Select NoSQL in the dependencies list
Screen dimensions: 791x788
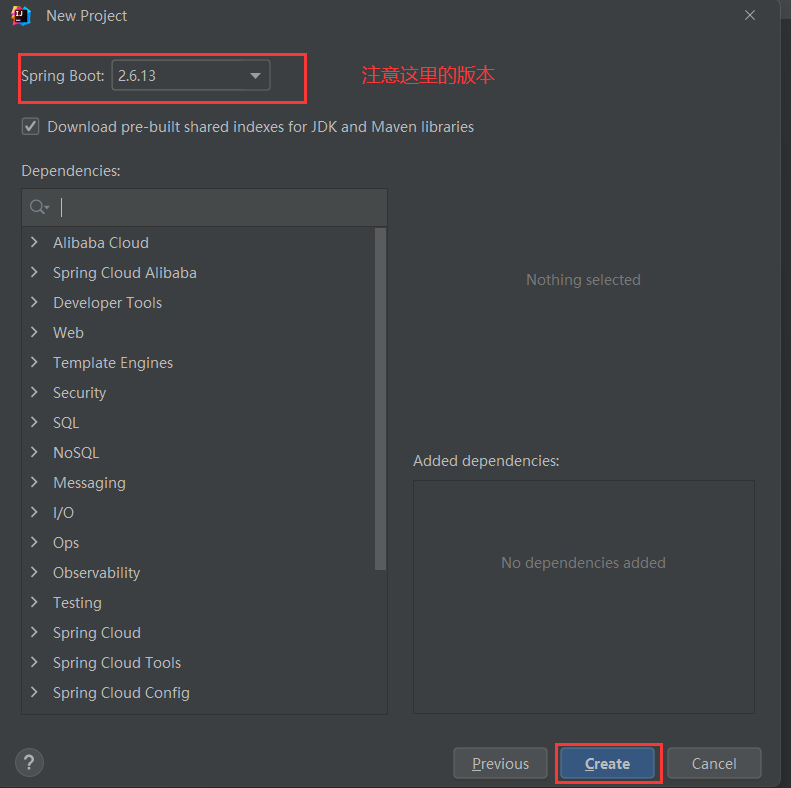[76, 453]
